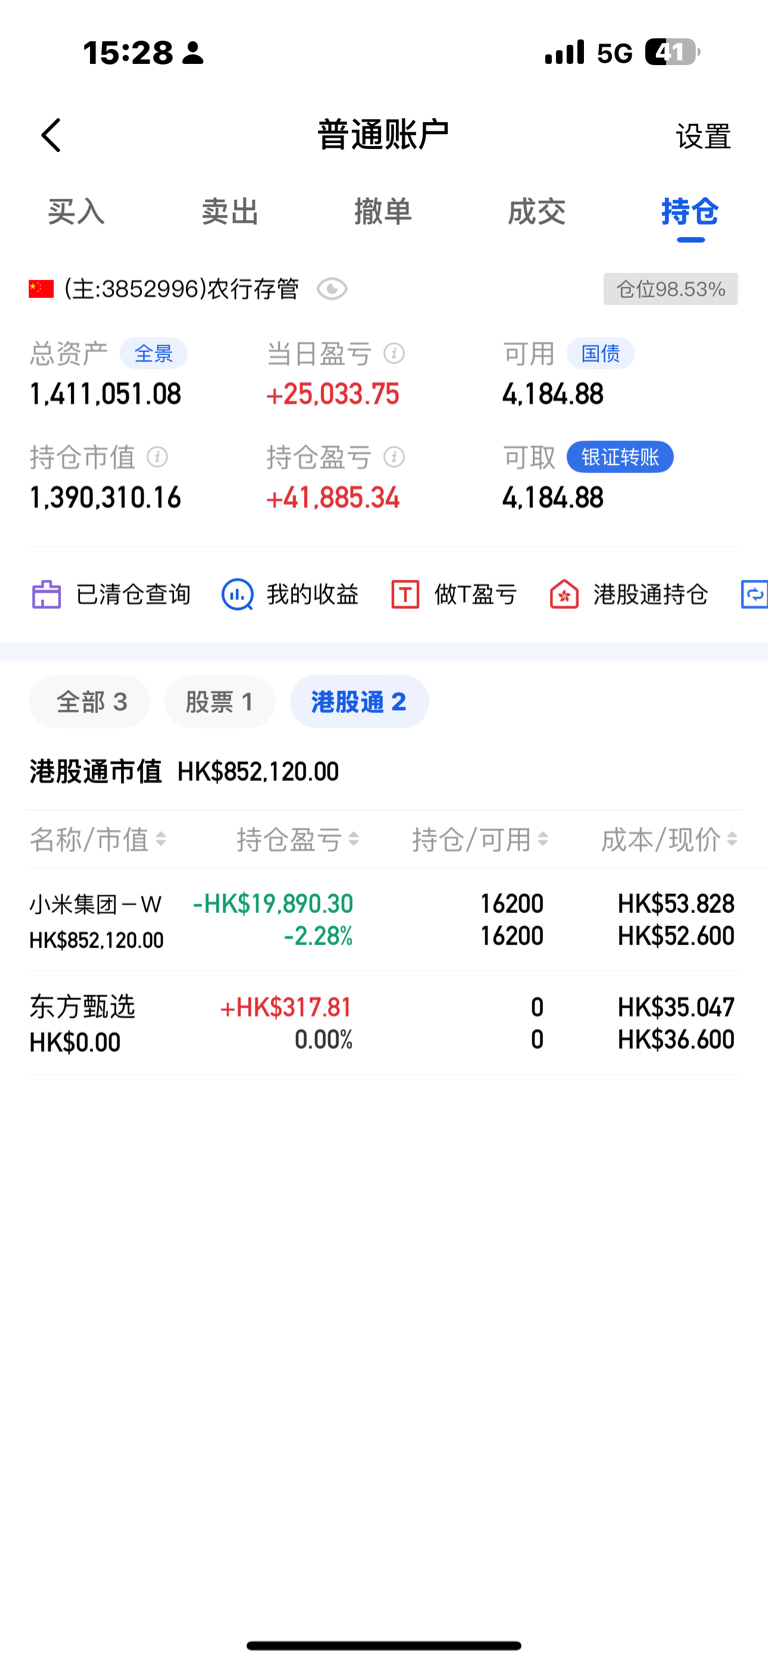This screenshot has width=768, height=1665.
Task: Sort by 成本/现价 column
Action: tap(669, 839)
